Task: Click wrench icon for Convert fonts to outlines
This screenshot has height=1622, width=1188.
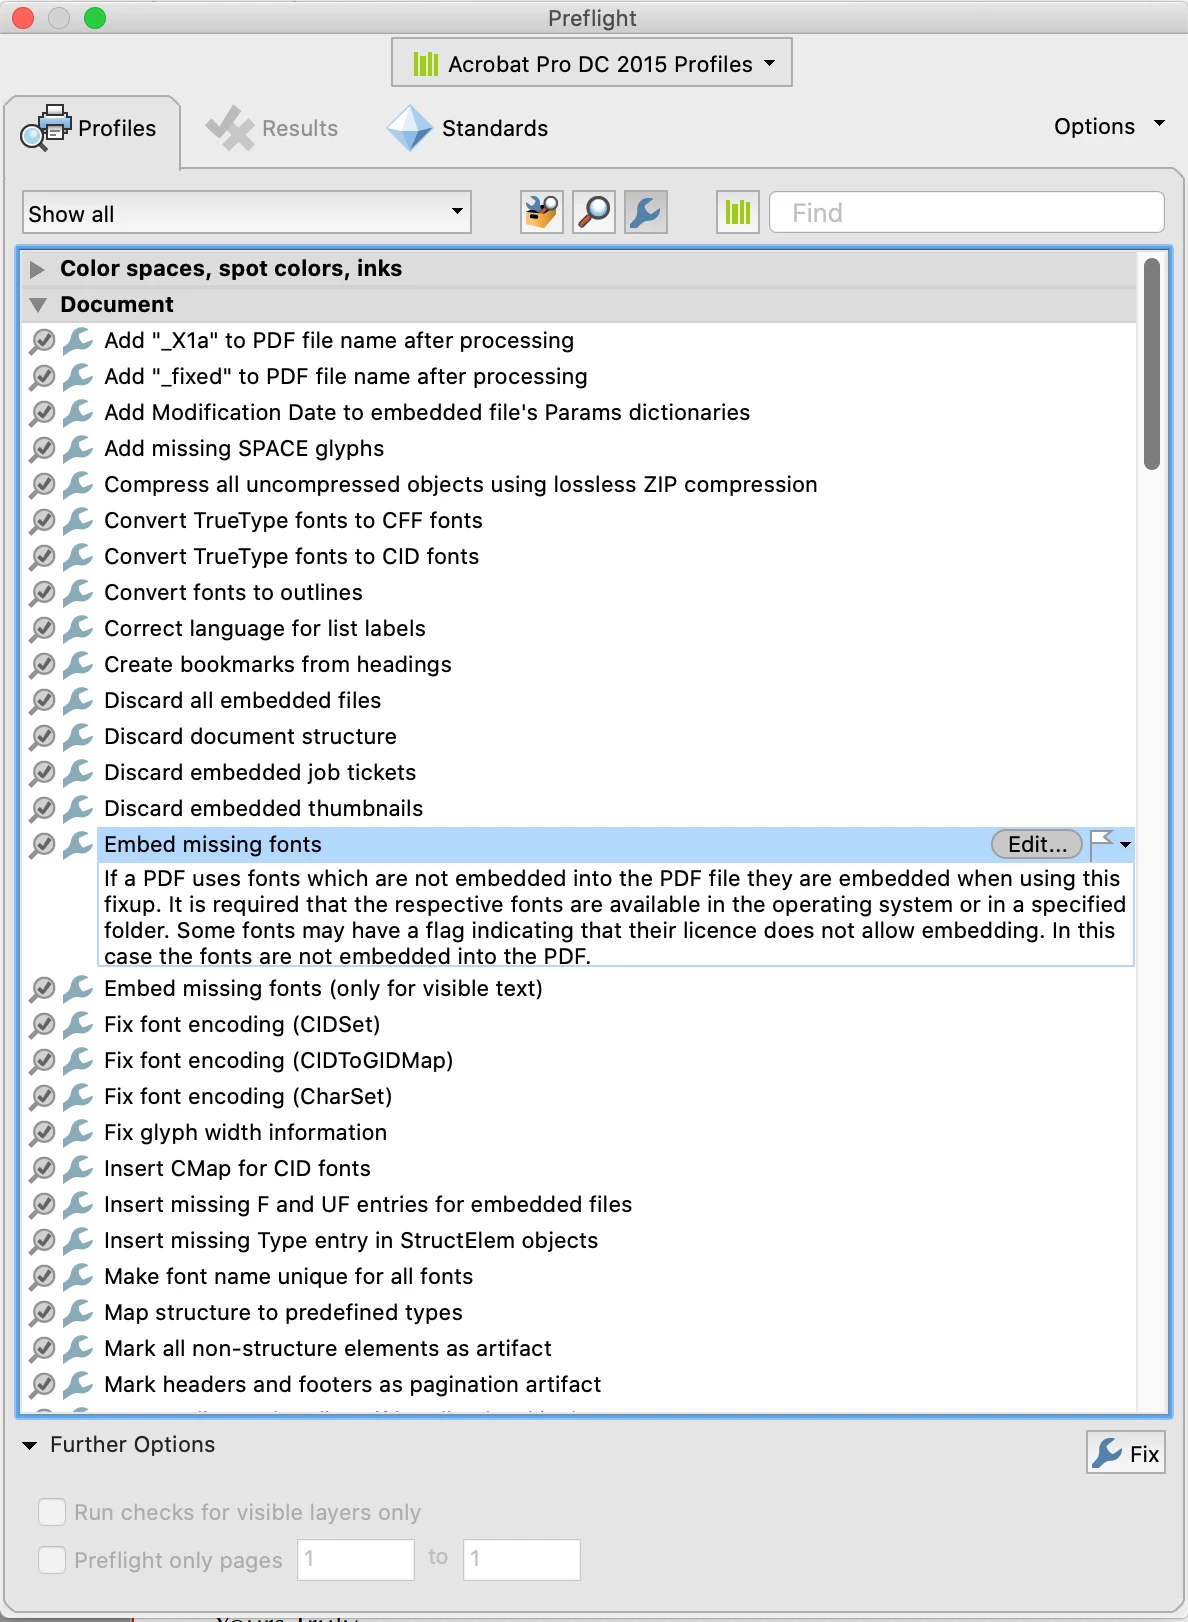Action: [78, 592]
